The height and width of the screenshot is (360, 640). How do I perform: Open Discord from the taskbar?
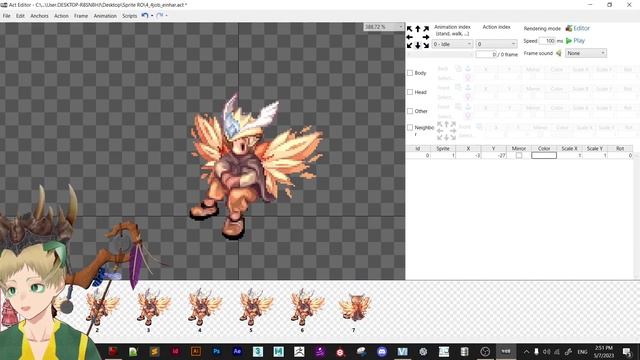click(x=382, y=351)
